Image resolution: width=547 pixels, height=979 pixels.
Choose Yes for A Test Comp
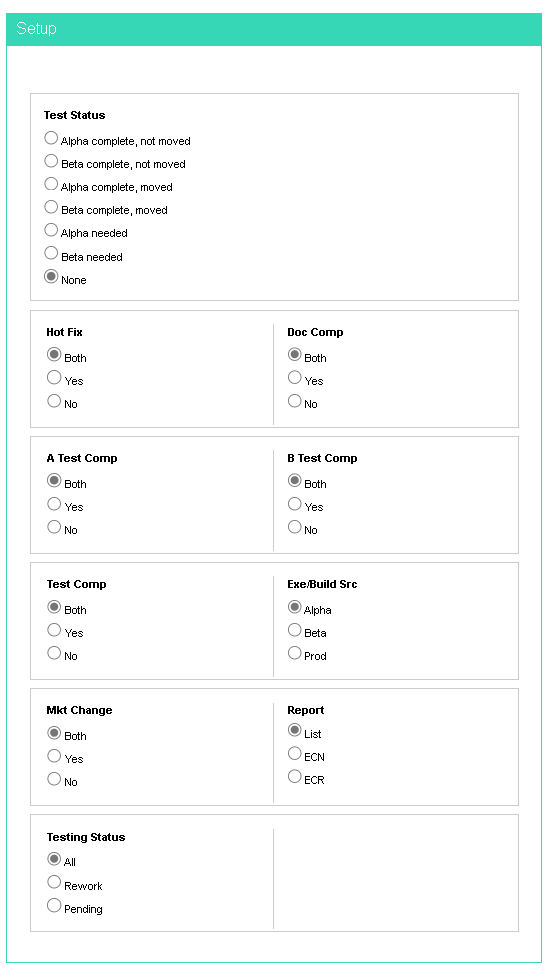pyautogui.click(x=54, y=503)
